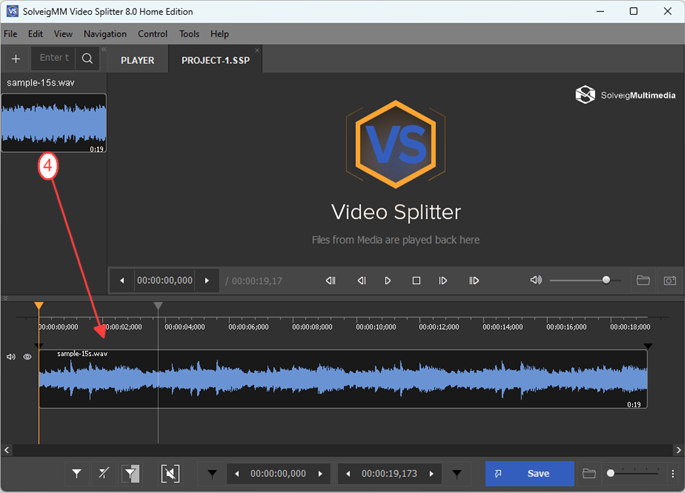Click the orange timeline cursor marker

point(39,305)
